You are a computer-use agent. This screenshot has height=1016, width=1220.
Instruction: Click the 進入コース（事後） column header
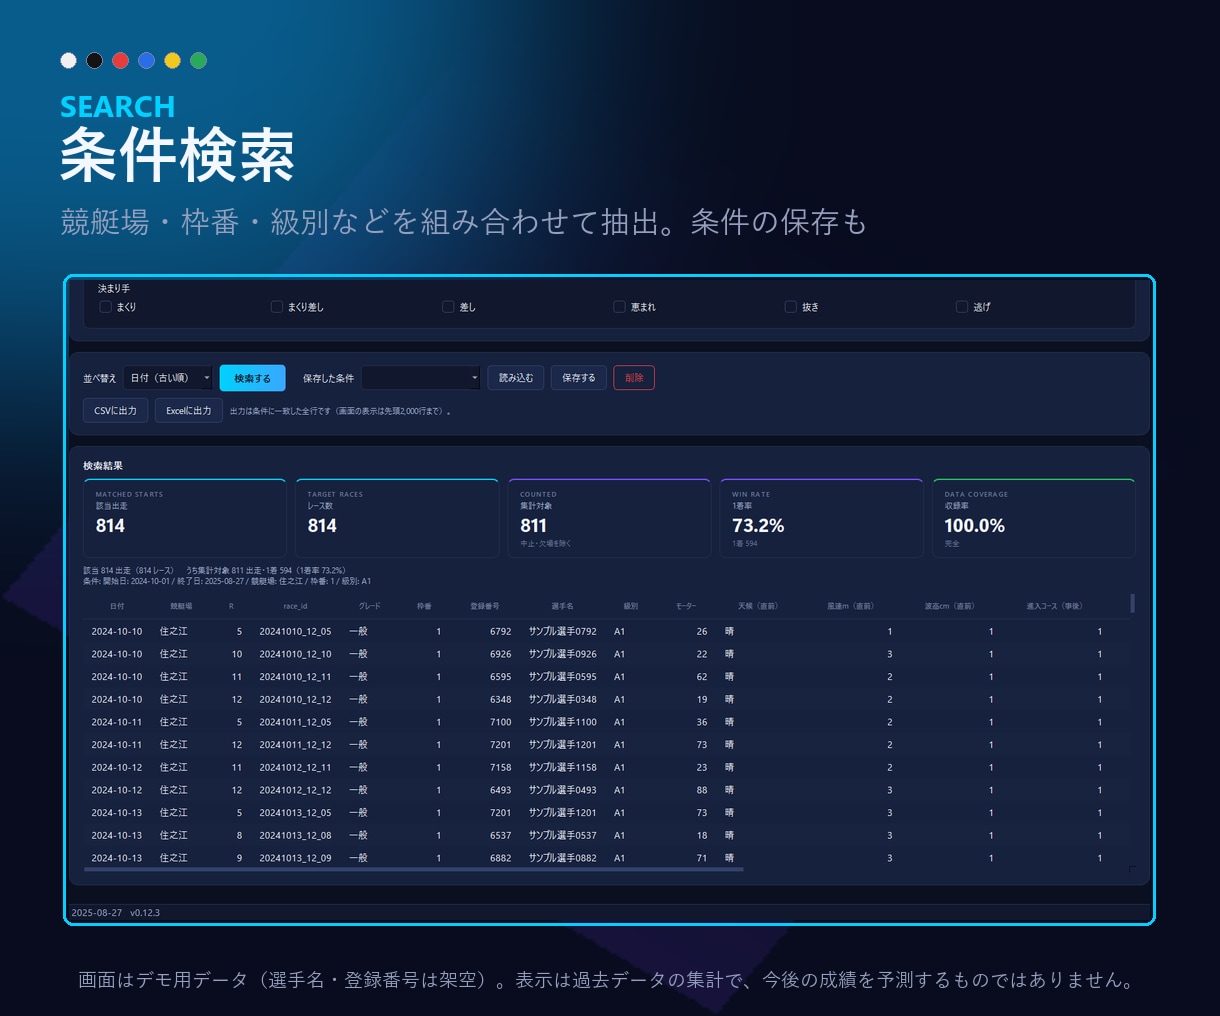[x=1055, y=606]
